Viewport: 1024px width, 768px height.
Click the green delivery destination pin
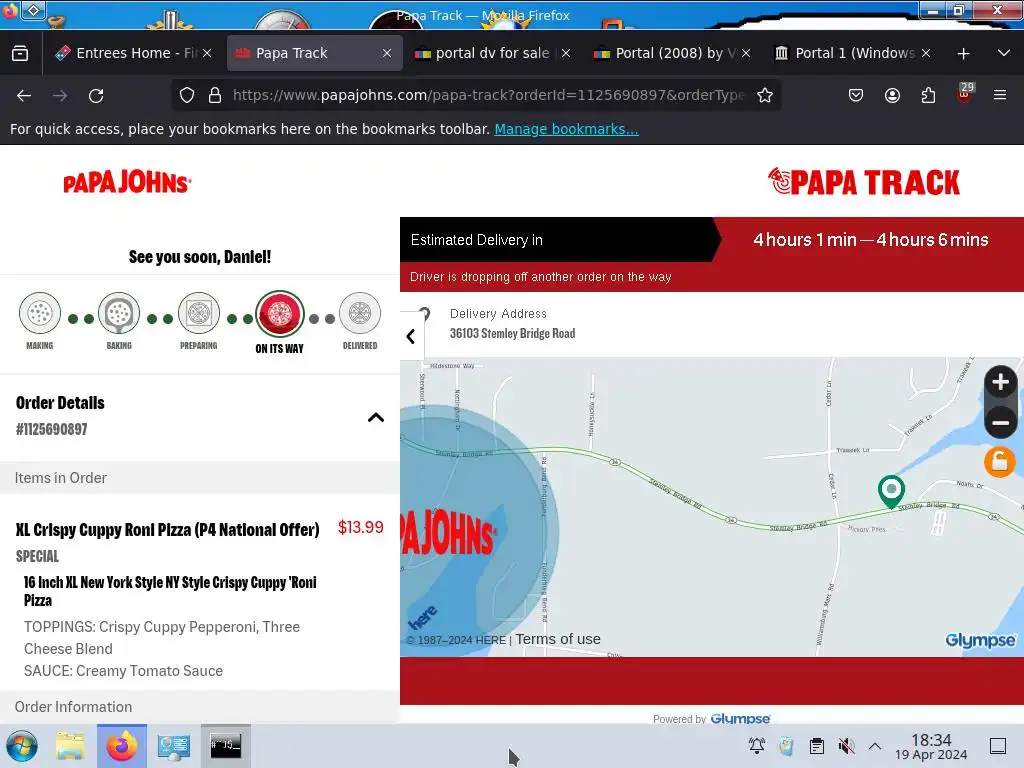pos(891,491)
